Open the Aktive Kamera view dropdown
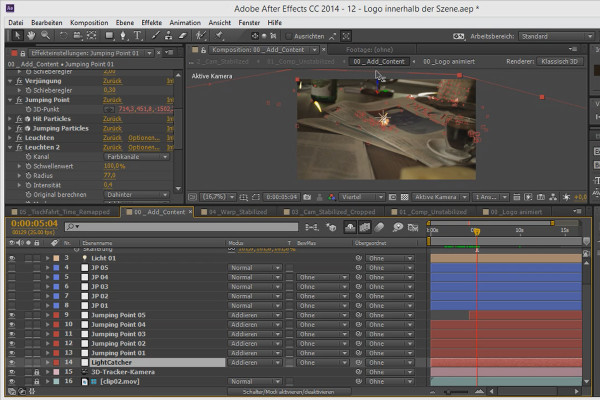Screen dimensions: 600x400 (x=440, y=197)
